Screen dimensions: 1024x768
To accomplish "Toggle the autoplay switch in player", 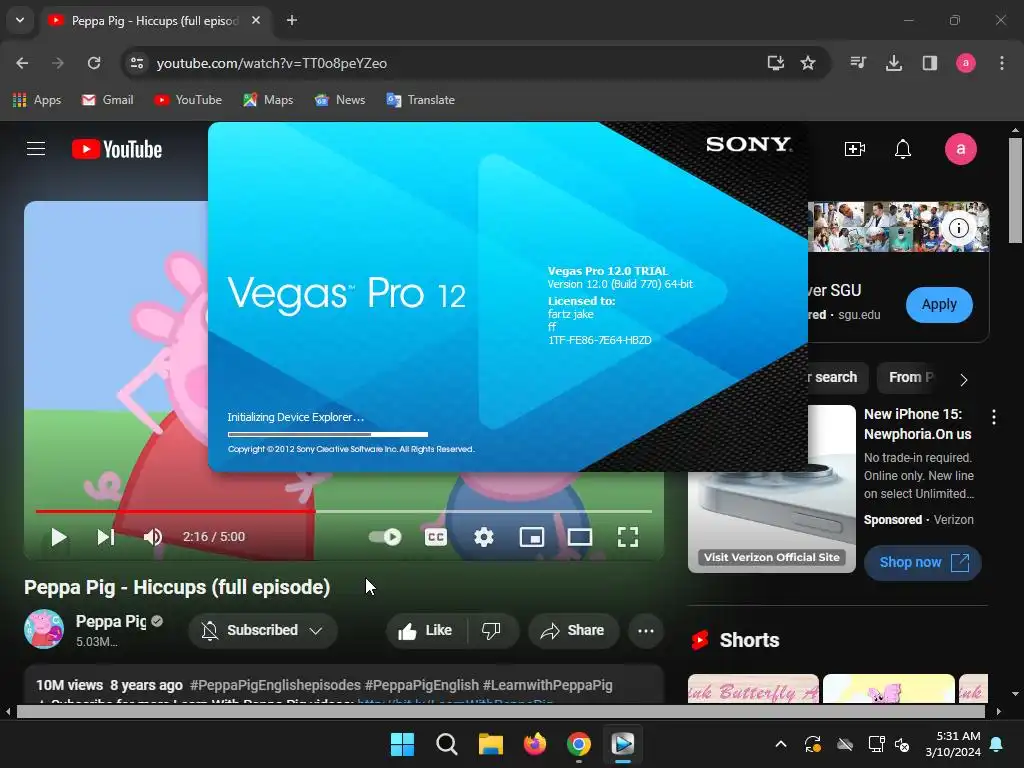I will pyautogui.click(x=385, y=537).
